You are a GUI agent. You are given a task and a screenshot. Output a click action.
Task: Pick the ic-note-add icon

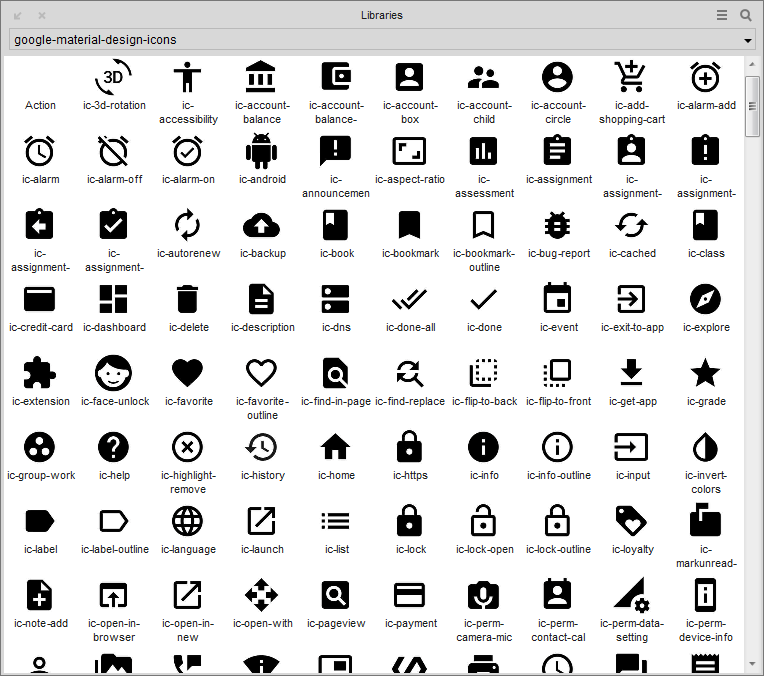tap(39, 595)
